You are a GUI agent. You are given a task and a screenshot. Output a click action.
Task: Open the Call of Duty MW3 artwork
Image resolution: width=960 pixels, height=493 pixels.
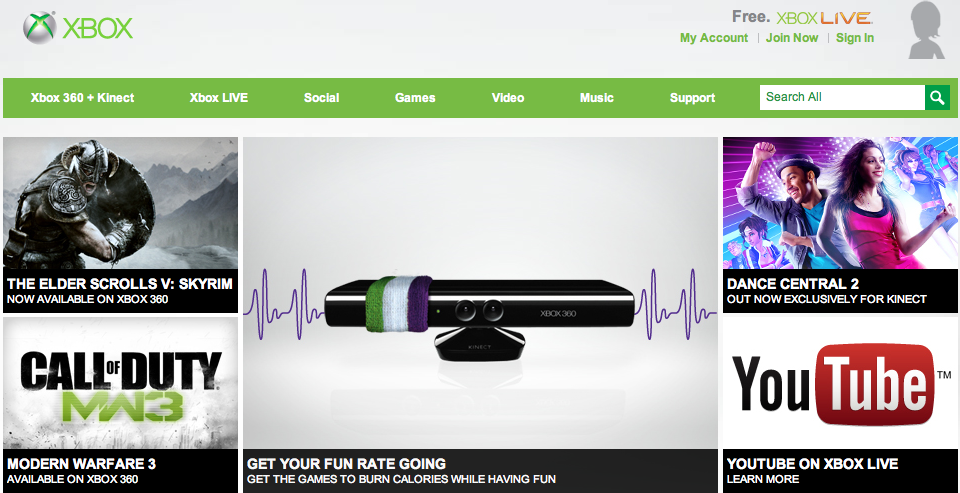coord(120,385)
